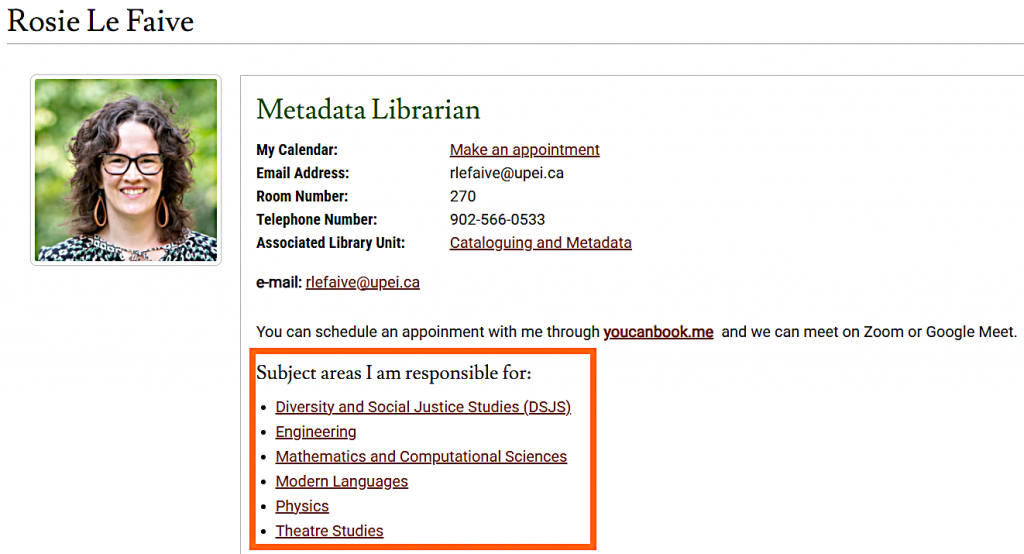The image size is (1024, 554).
Task: Click the Telephone Number label
Action: 316,220
